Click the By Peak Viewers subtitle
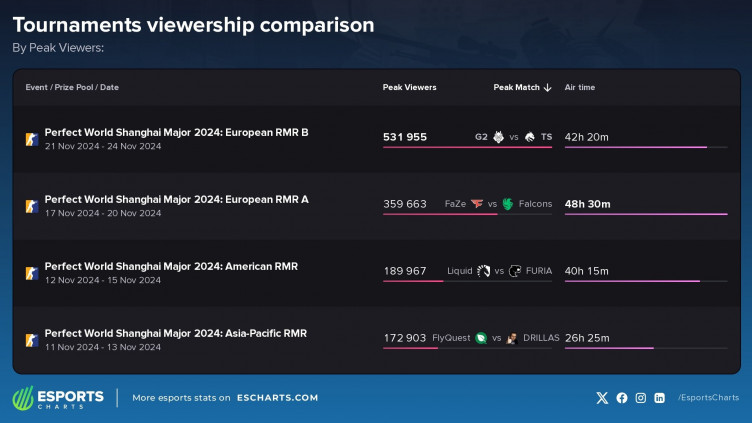 (58, 48)
